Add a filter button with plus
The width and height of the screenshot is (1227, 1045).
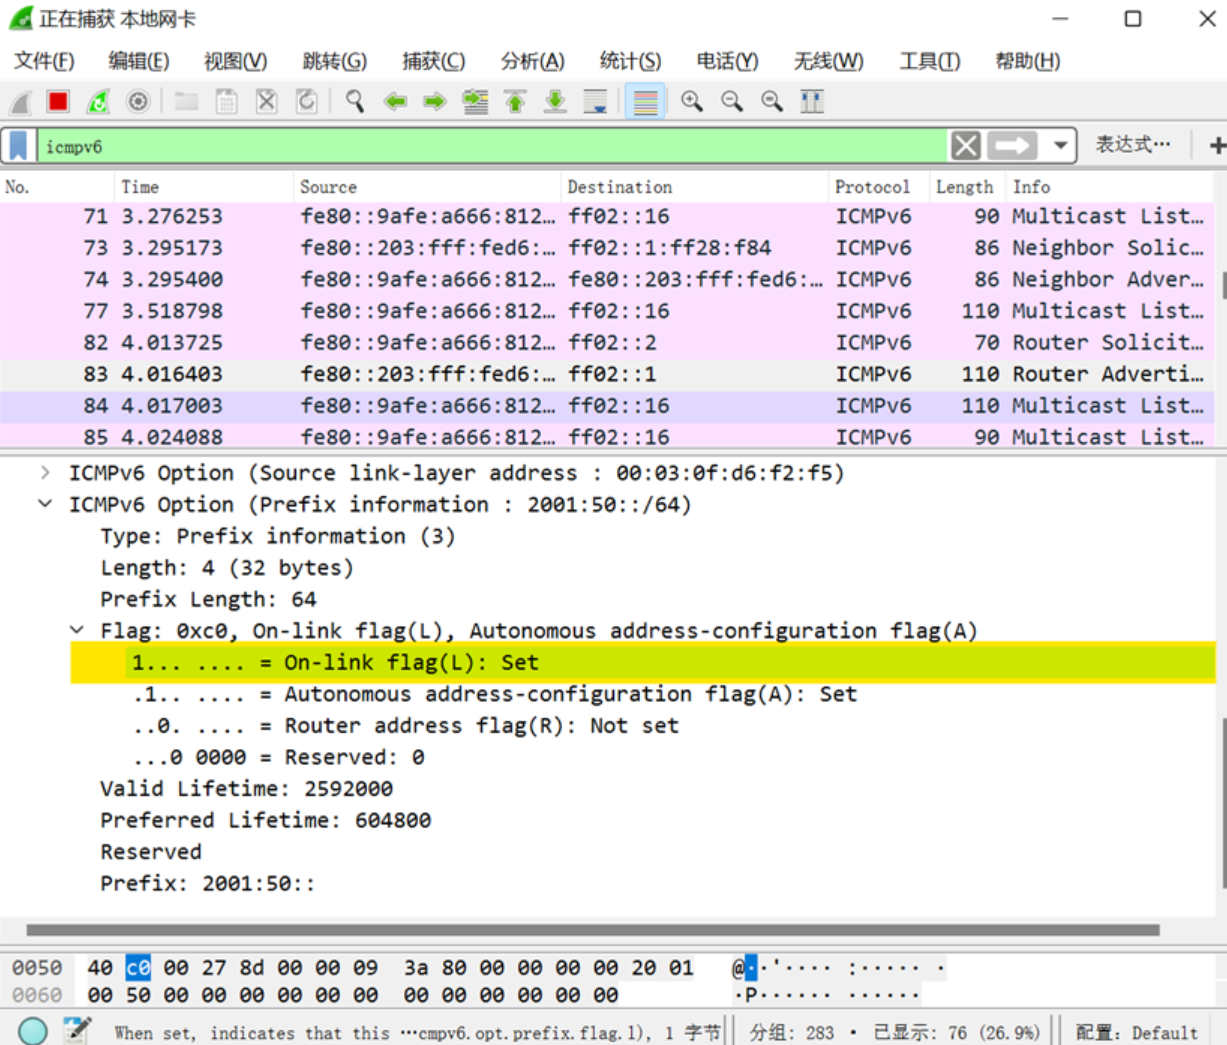(1216, 146)
